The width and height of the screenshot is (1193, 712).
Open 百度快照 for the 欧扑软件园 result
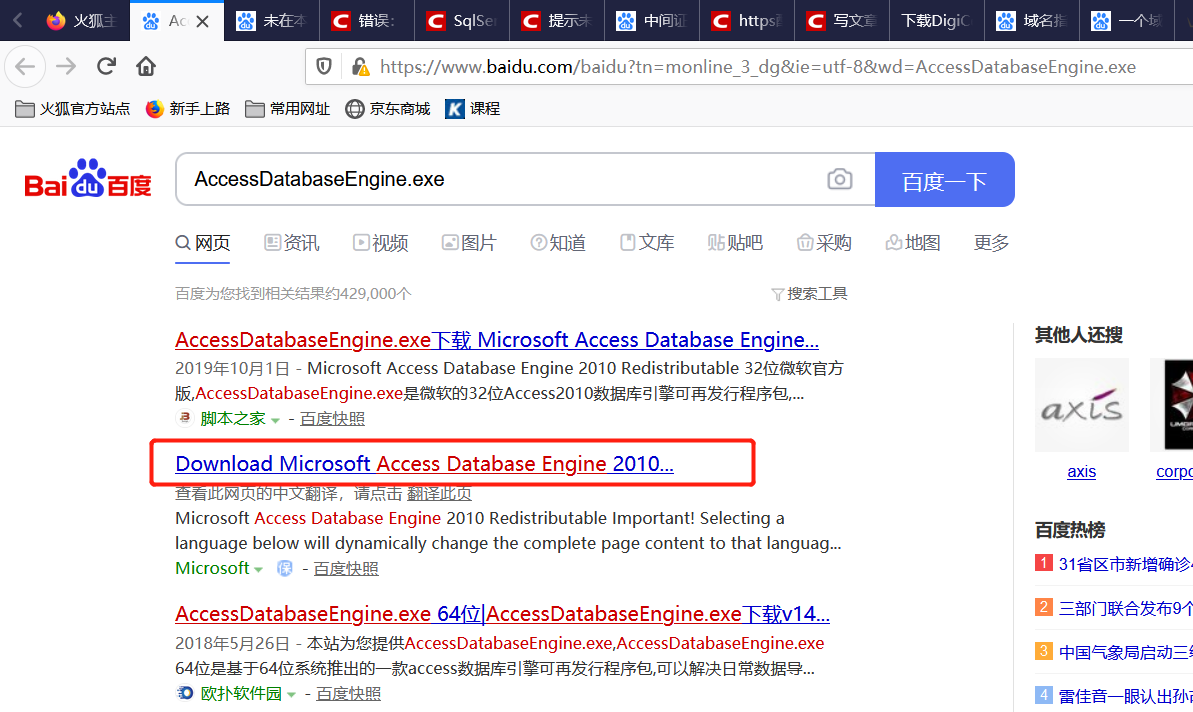[x=348, y=694]
